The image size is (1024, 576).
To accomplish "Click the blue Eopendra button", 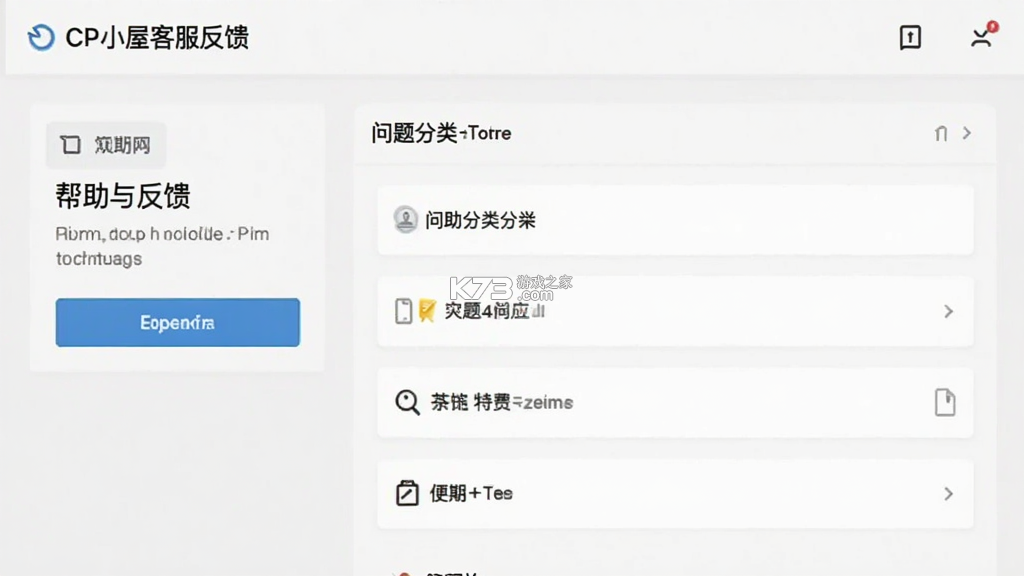I will [x=178, y=323].
